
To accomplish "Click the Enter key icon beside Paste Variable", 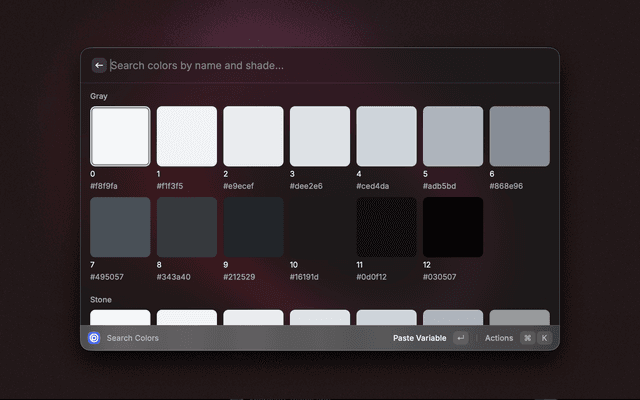I will point(461,338).
